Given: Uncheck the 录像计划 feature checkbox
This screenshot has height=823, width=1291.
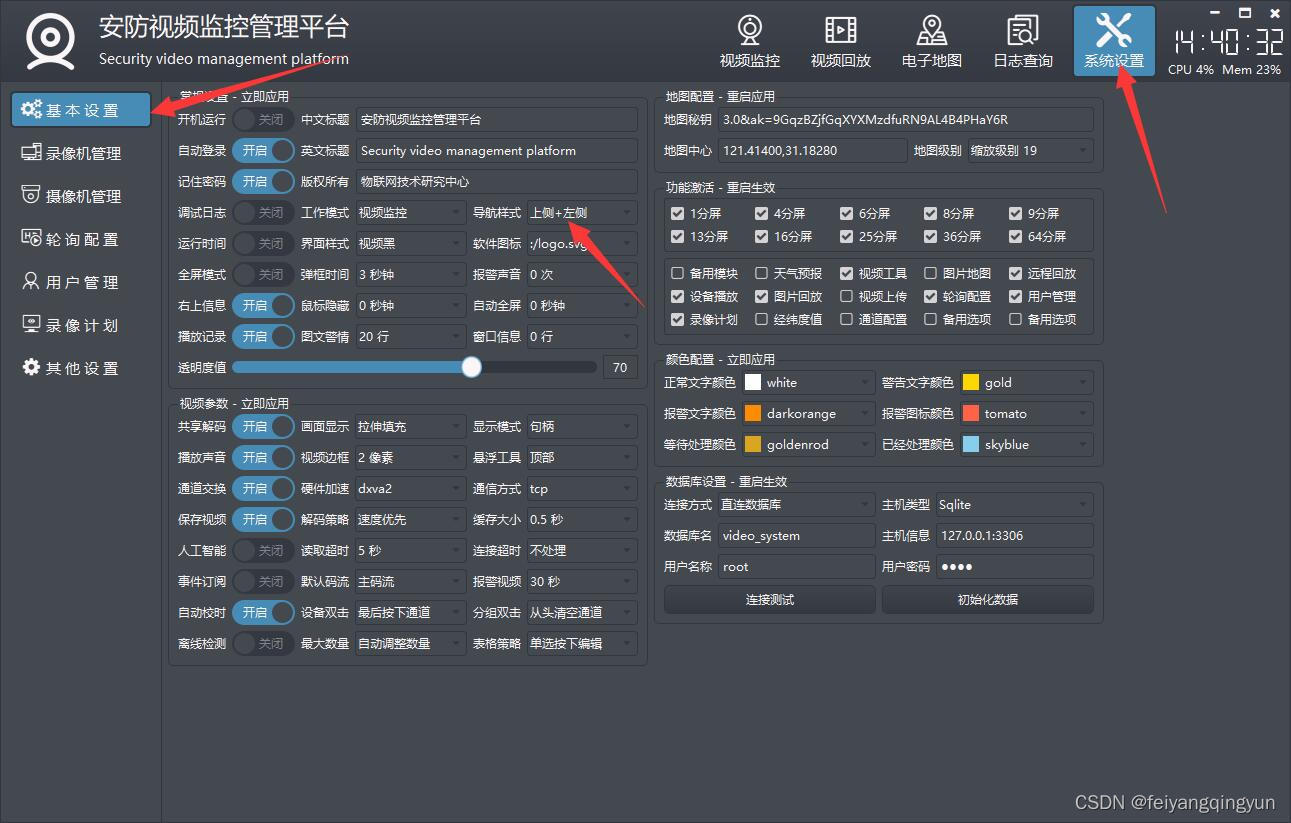Looking at the screenshot, I should click(x=677, y=319).
